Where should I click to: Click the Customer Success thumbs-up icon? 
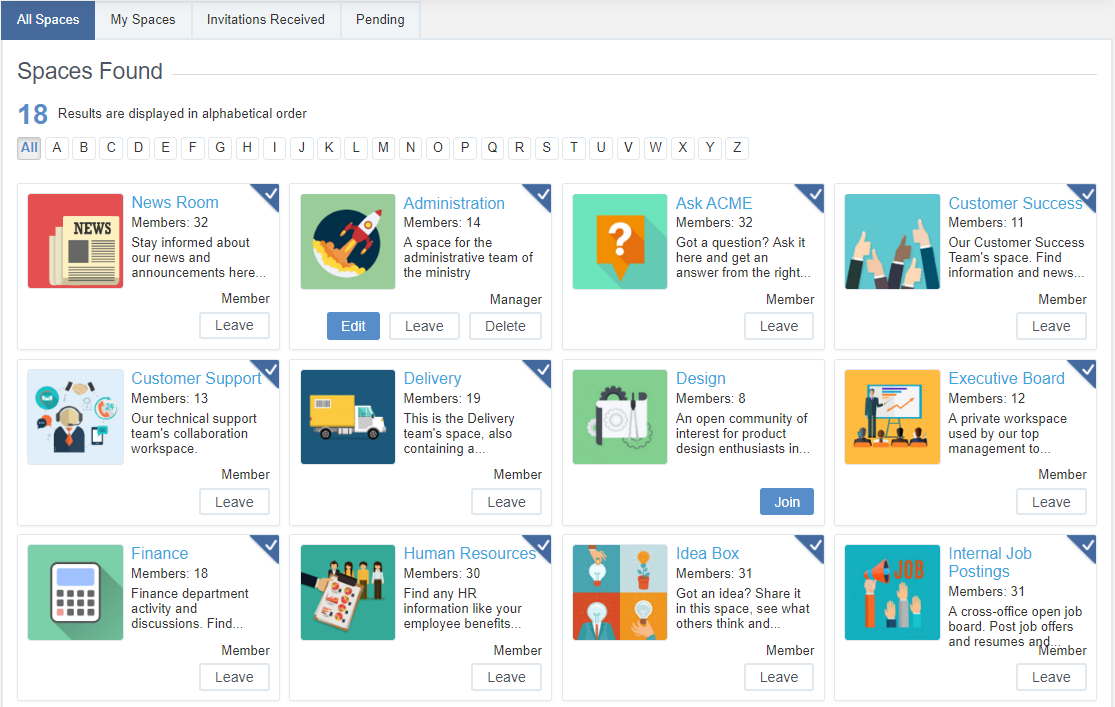[x=891, y=241]
